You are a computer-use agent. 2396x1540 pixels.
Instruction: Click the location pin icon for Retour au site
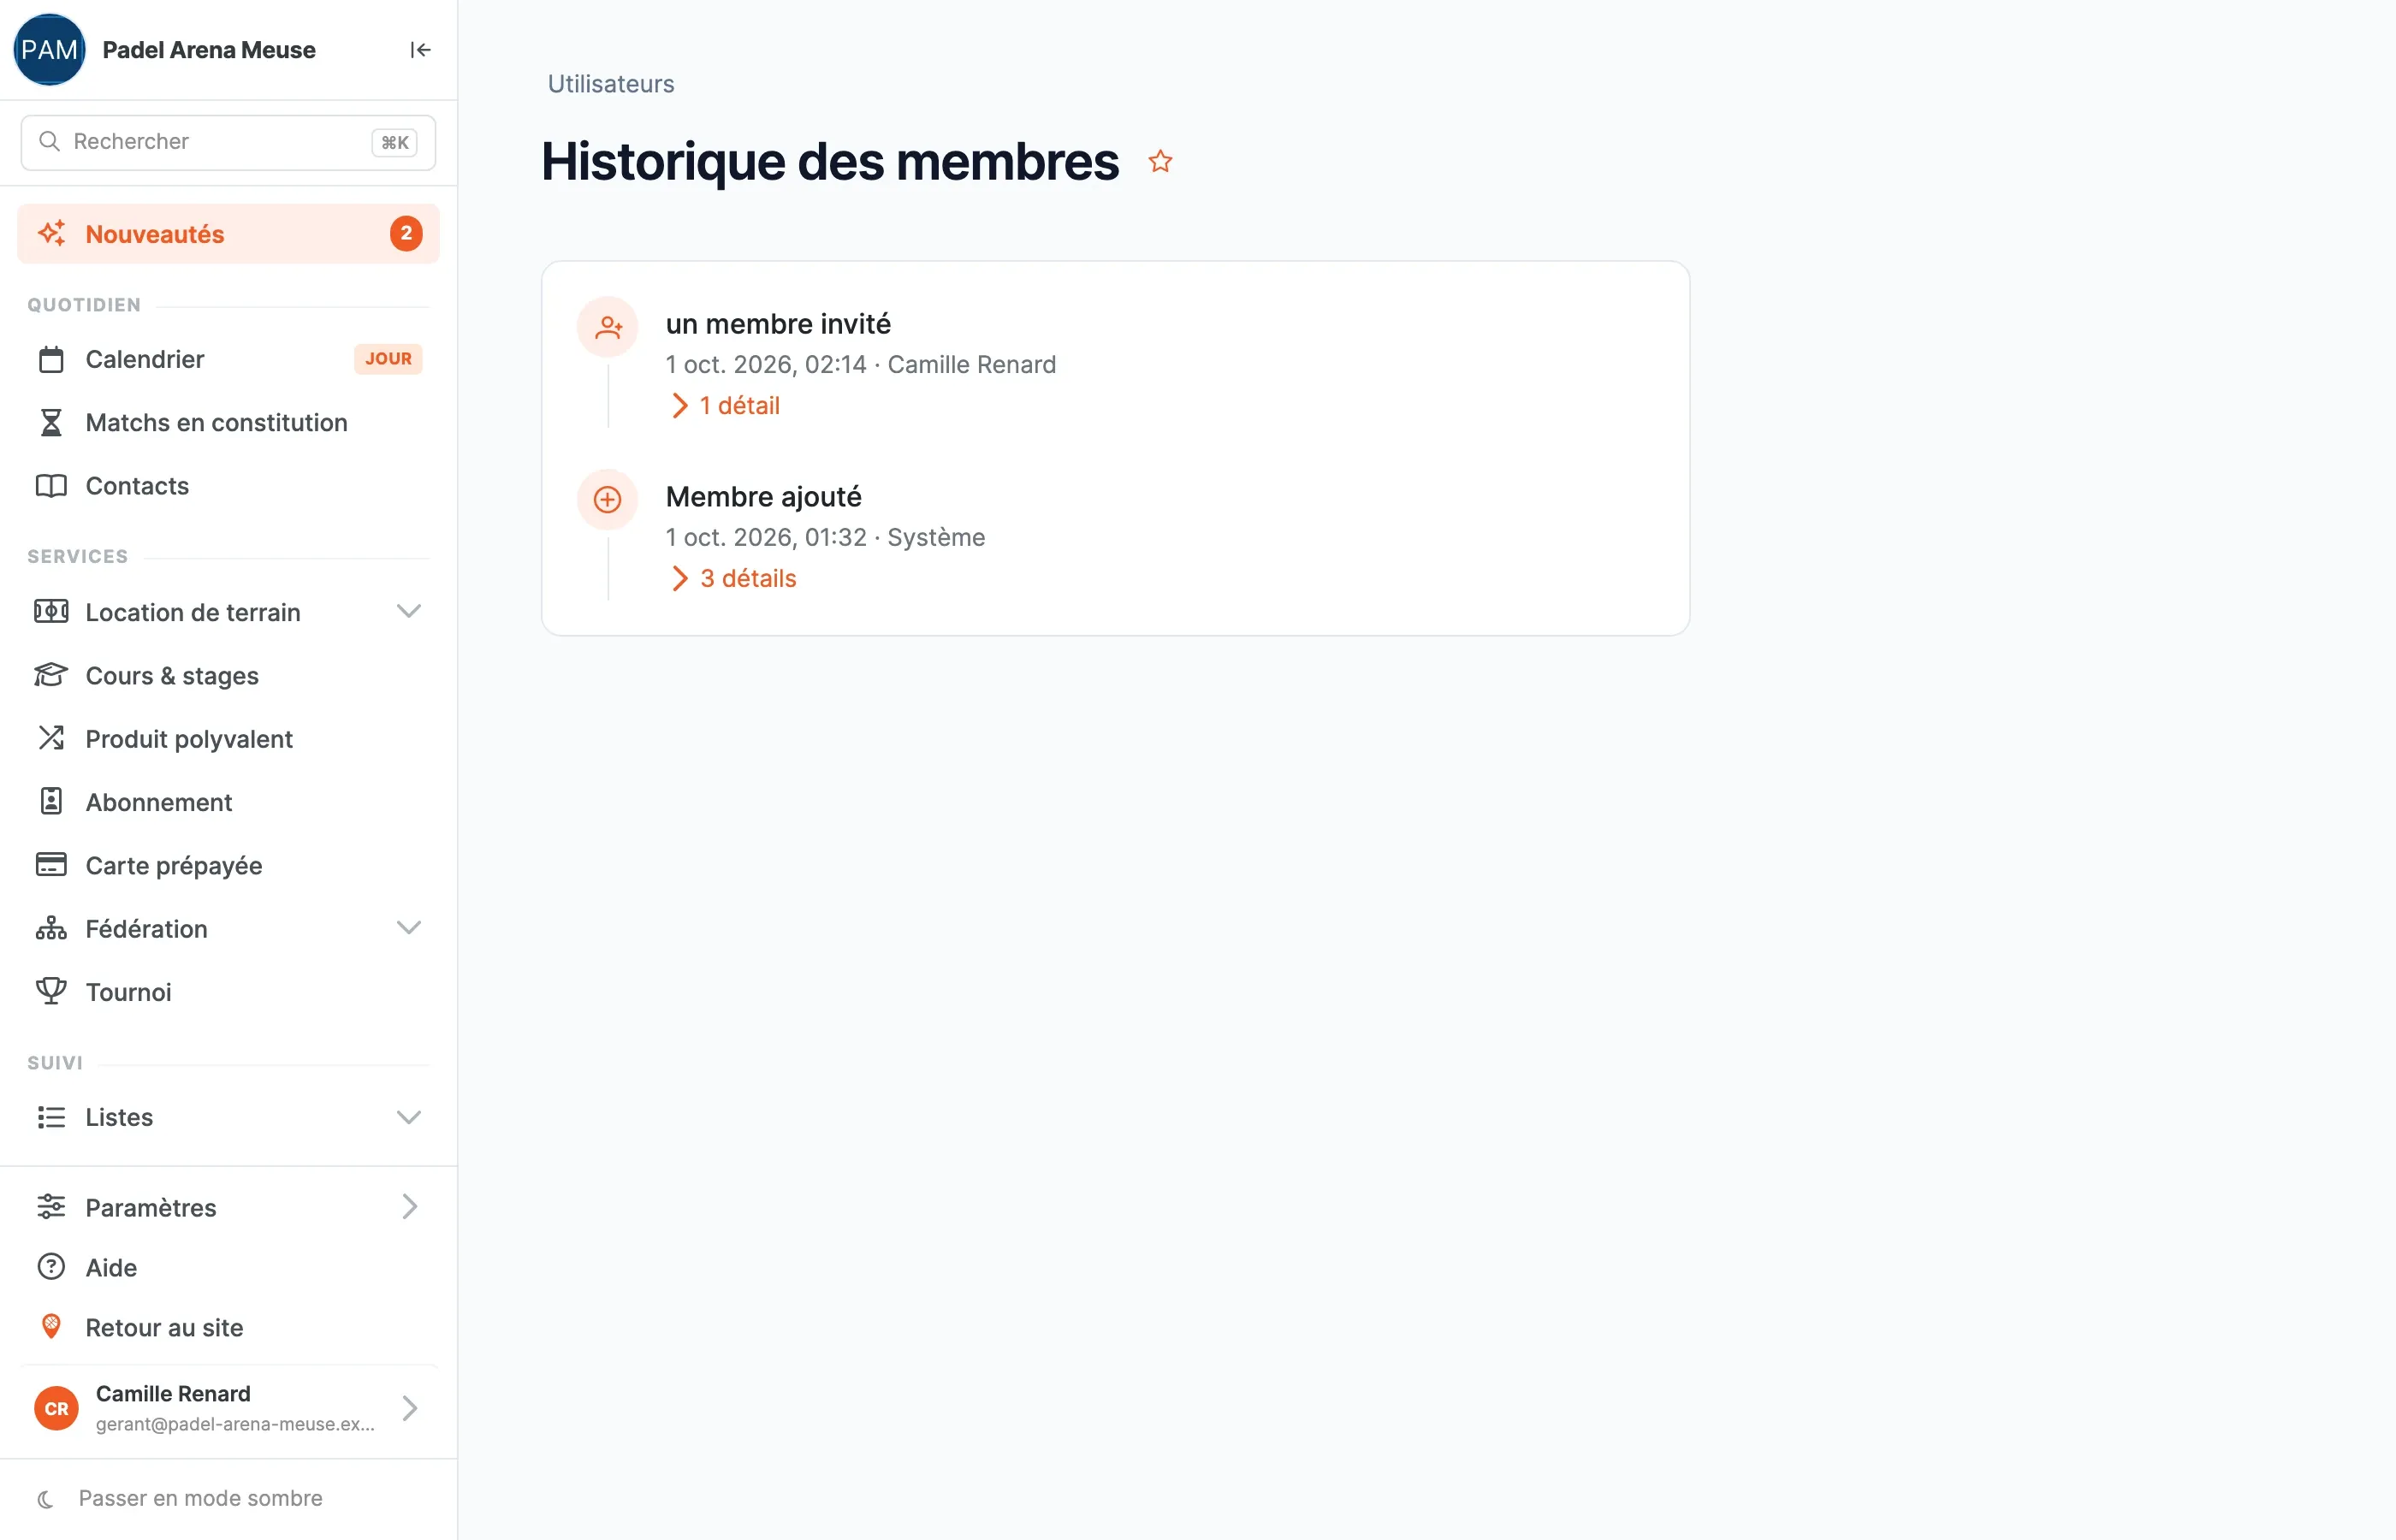51,1327
